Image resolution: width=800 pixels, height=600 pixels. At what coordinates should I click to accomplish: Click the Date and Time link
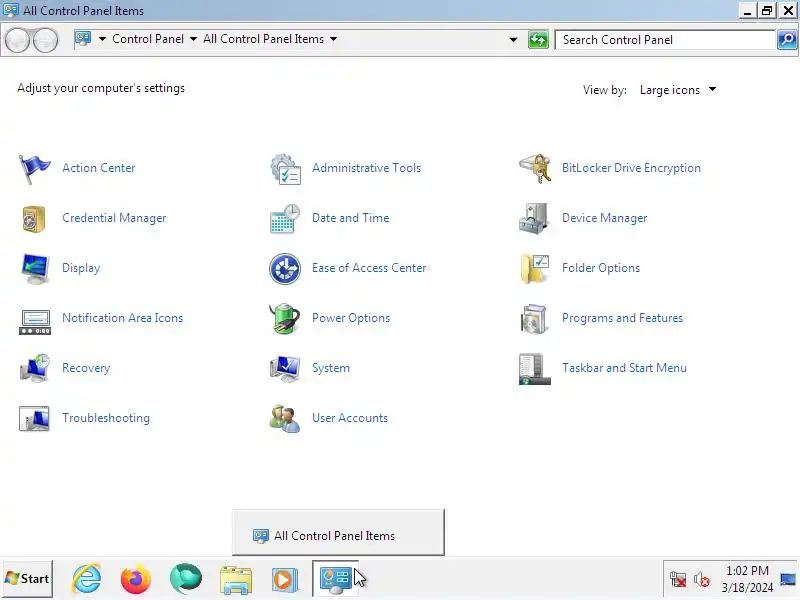coord(351,218)
